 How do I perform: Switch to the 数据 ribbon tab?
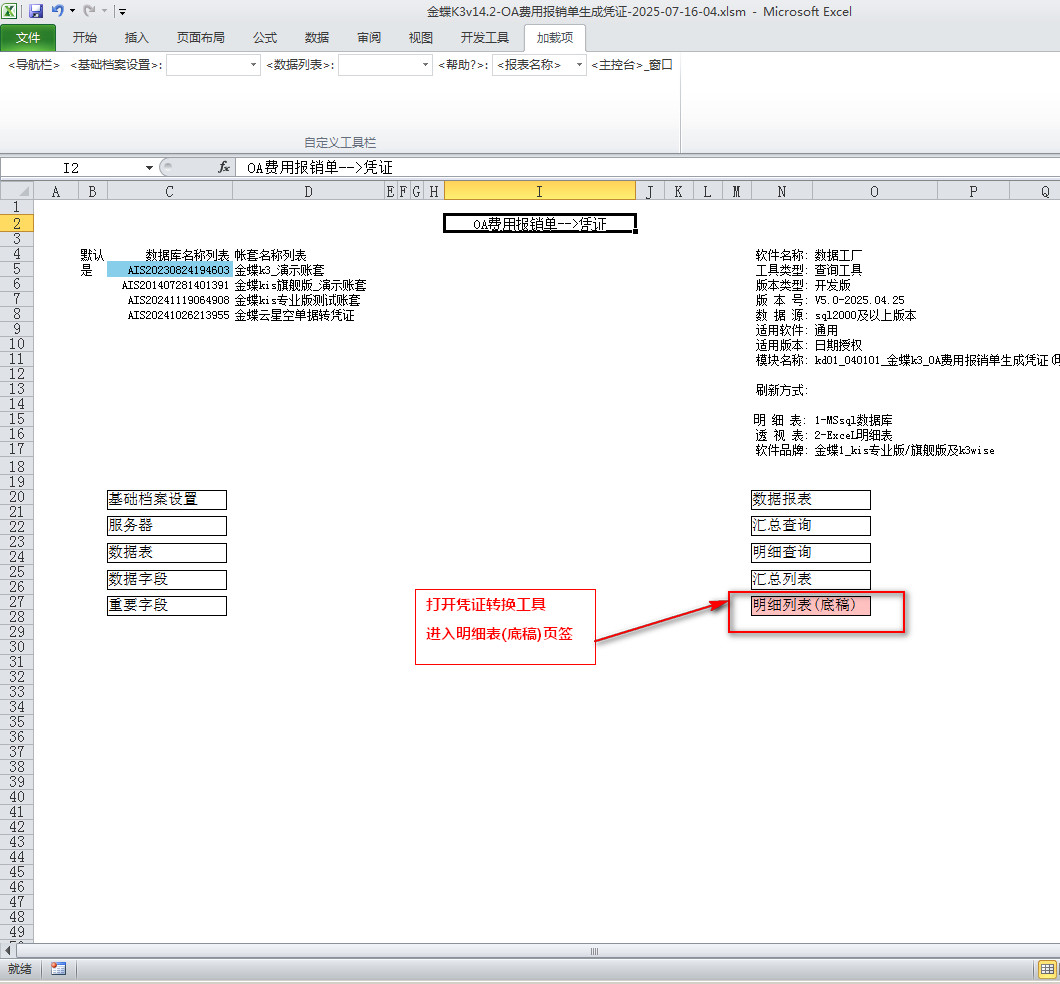click(x=316, y=38)
